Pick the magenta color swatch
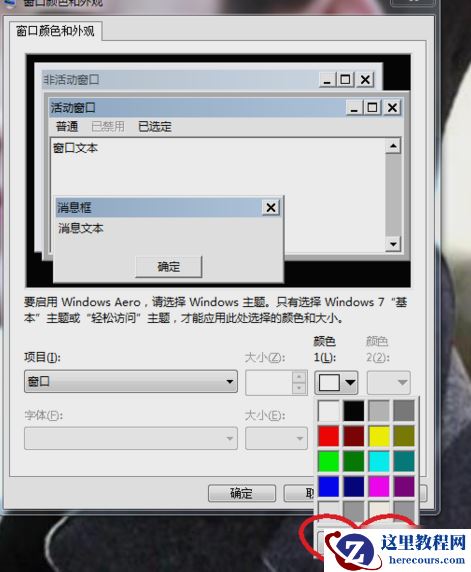471x572 pixels. click(x=379, y=487)
